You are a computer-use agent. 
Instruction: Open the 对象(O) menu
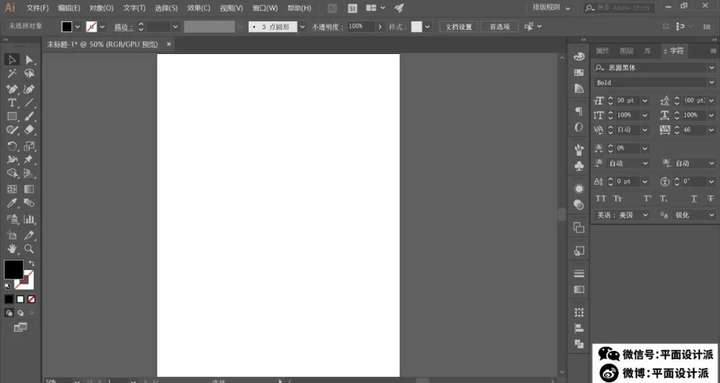101,8
